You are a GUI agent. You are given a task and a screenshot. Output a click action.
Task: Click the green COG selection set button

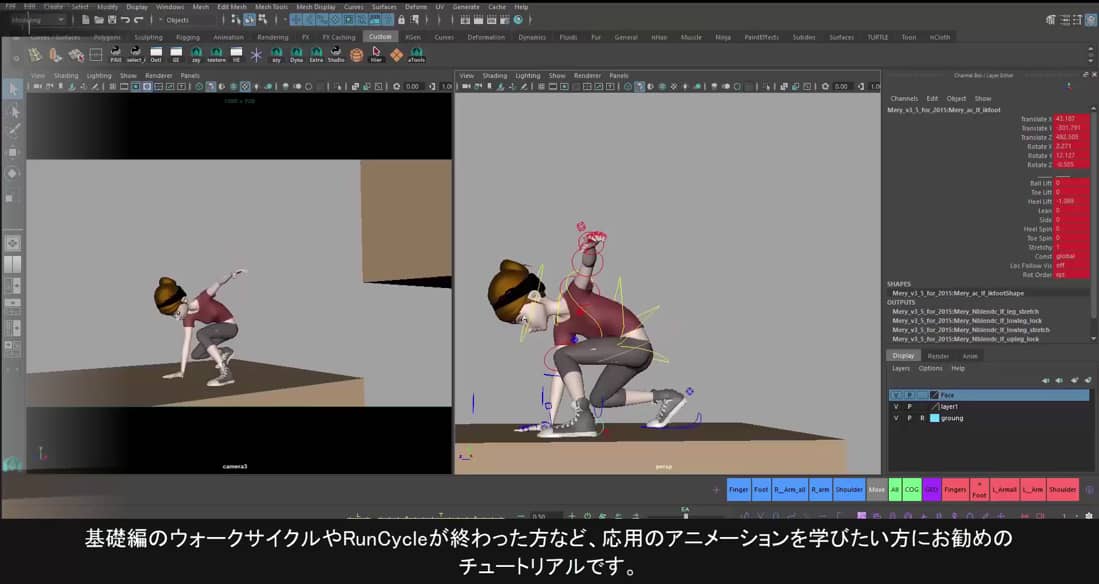[911, 489]
